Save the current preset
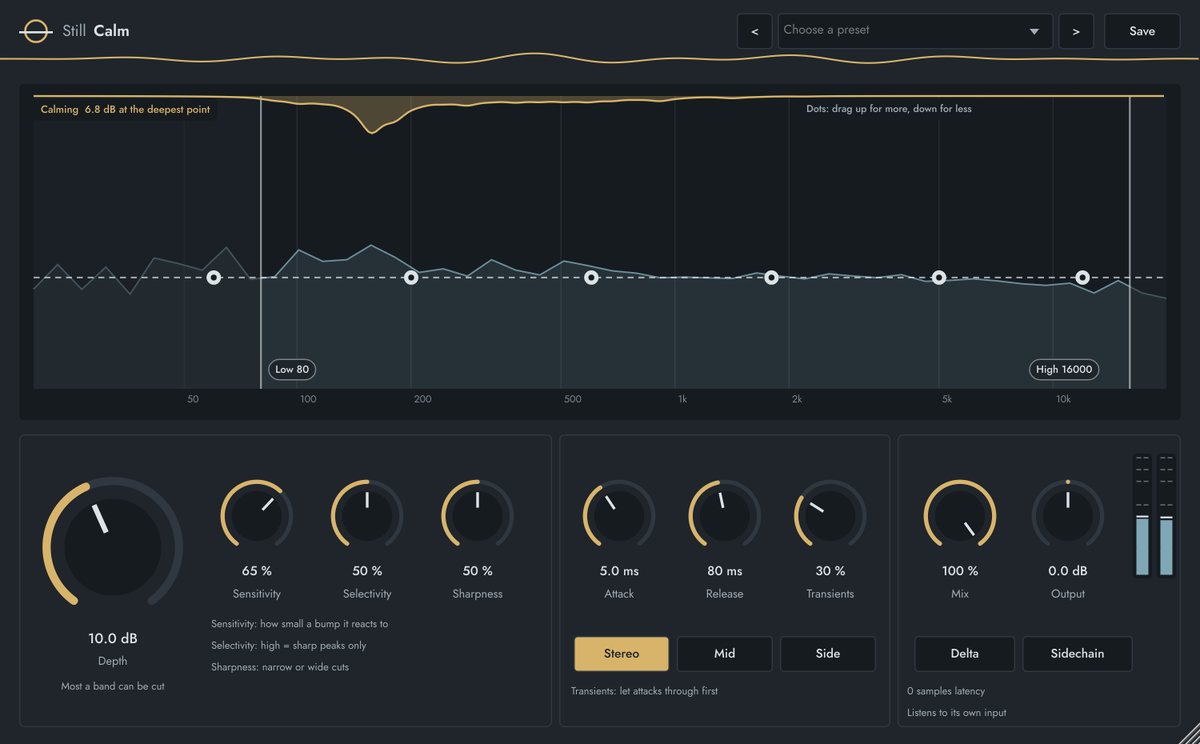Viewport: 1200px width, 744px height. (1142, 31)
